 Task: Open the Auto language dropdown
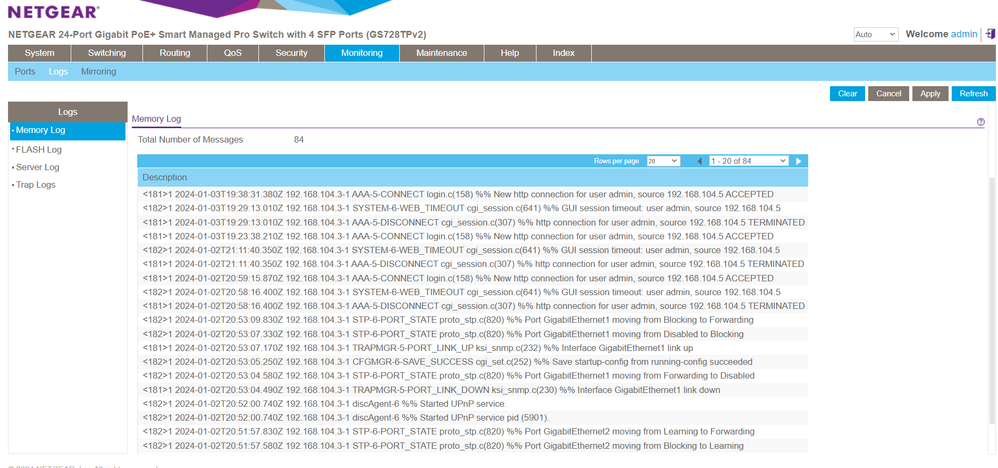(x=876, y=34)
